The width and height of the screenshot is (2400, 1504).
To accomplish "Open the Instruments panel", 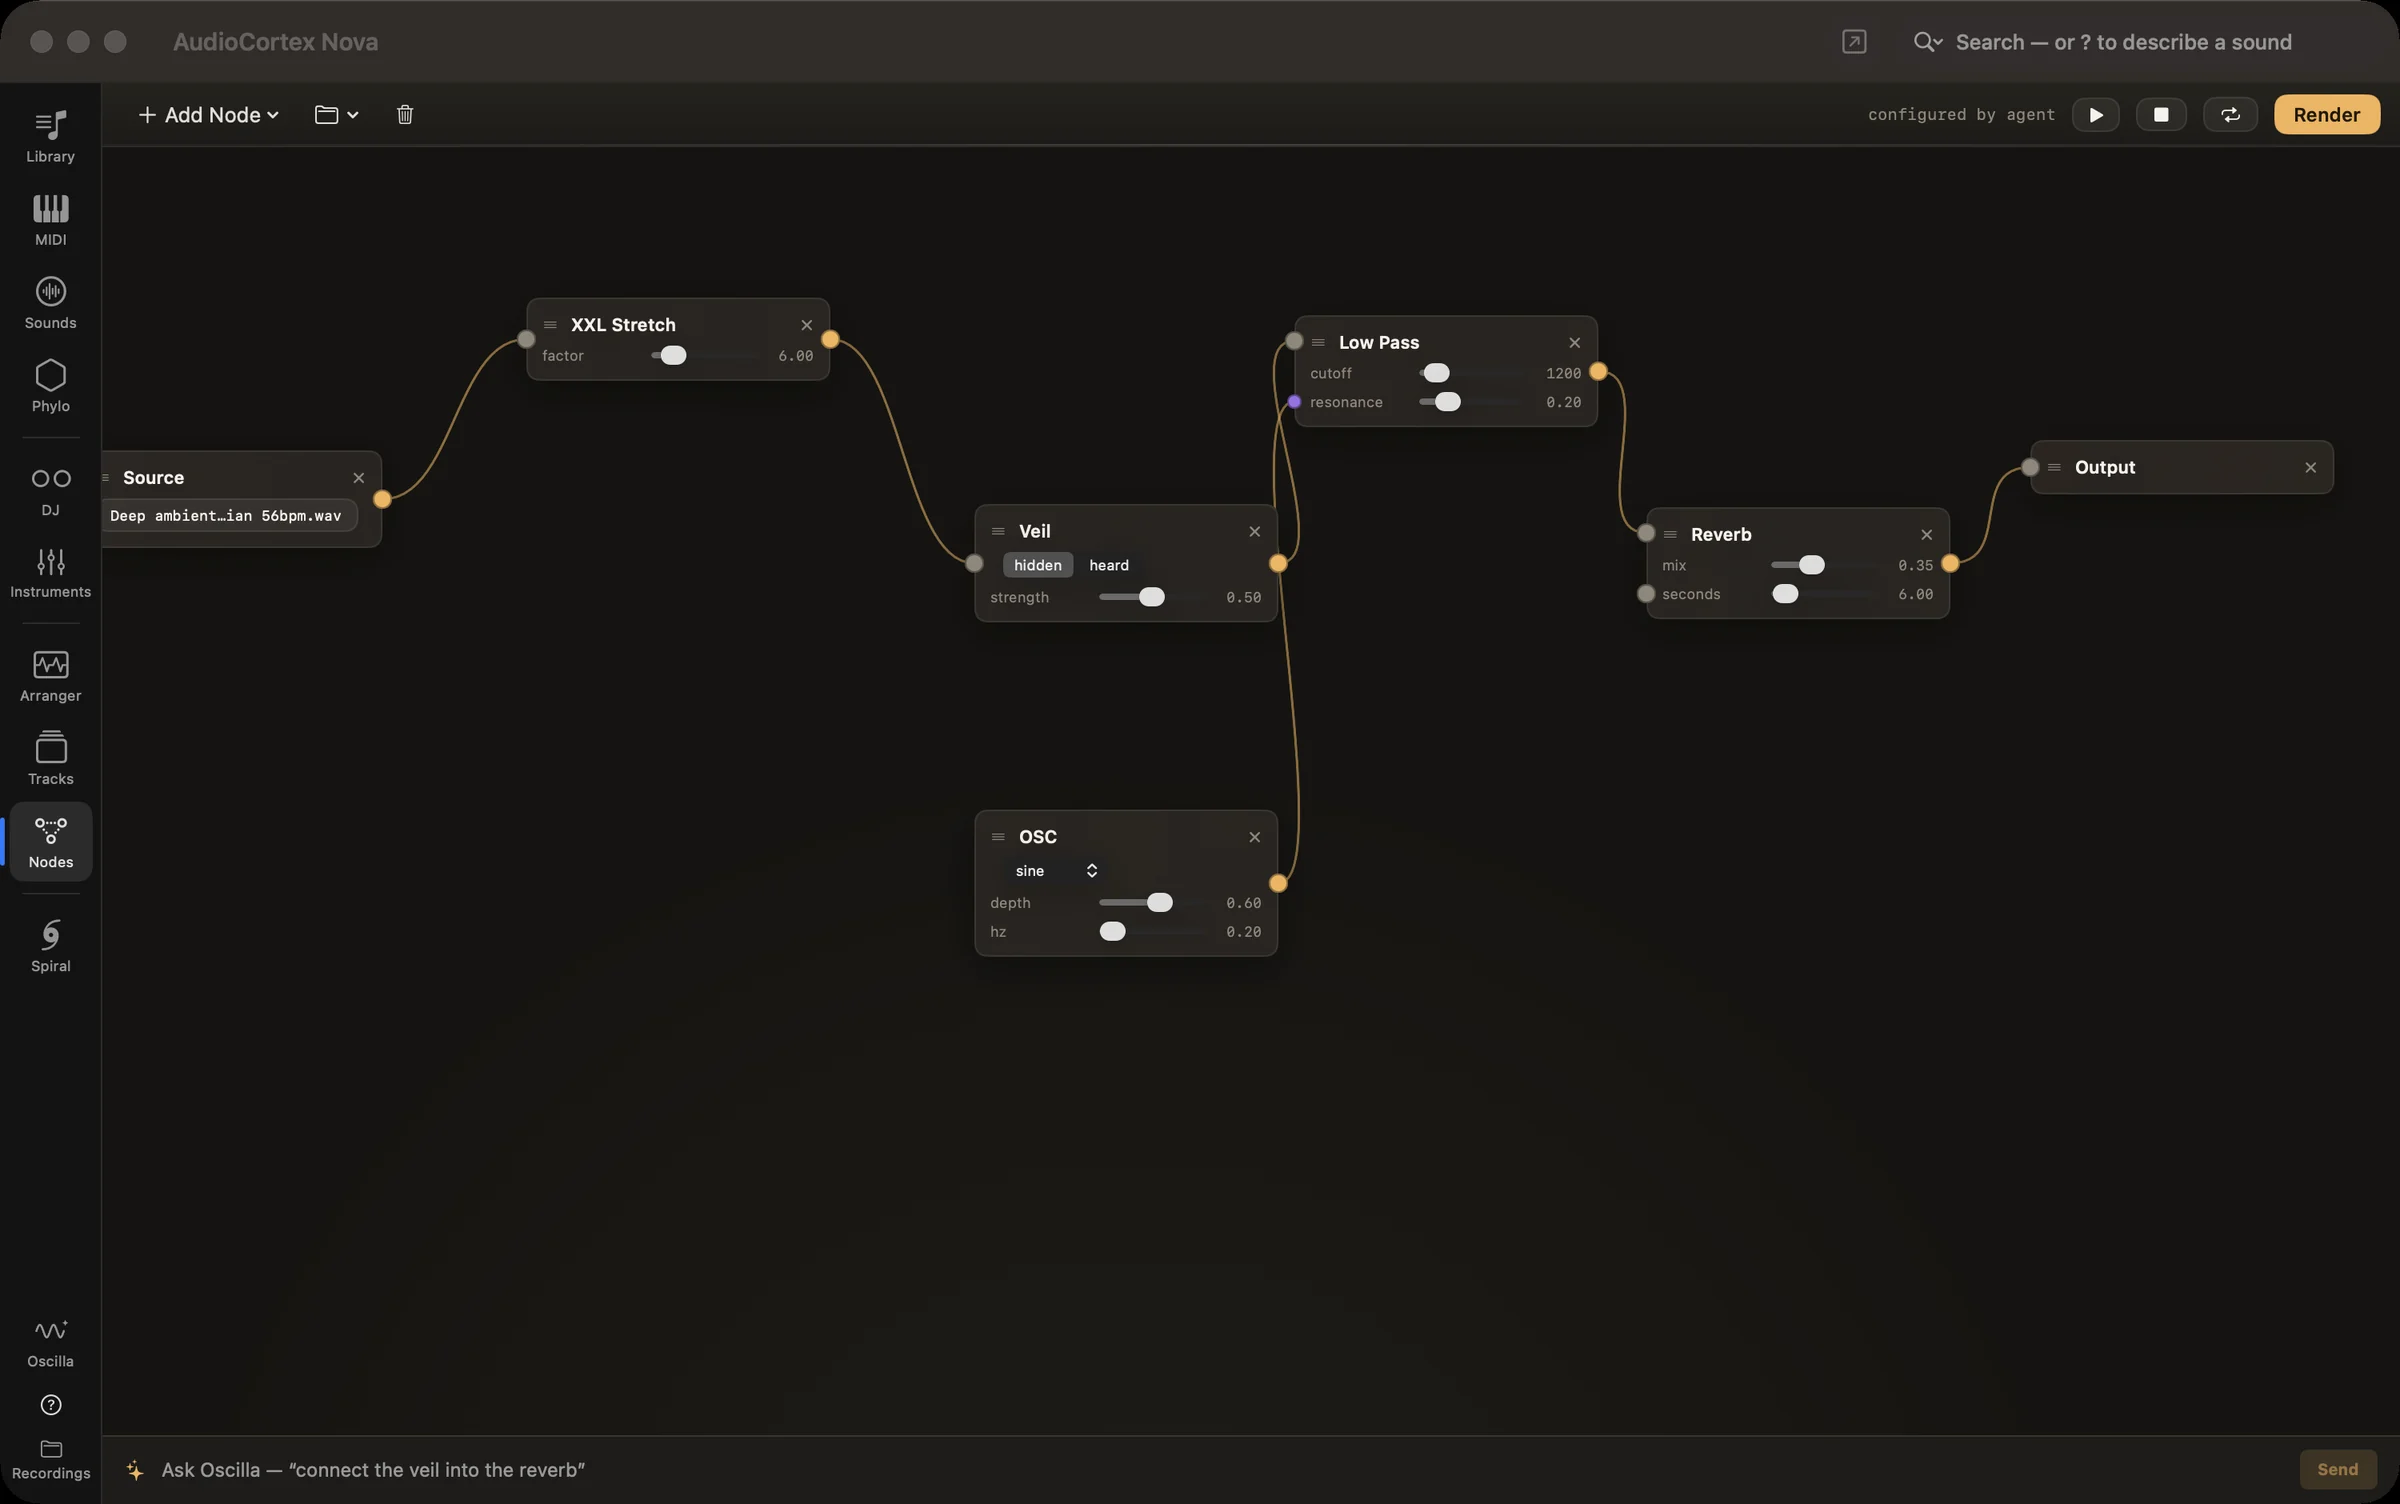I will point(50,572).
